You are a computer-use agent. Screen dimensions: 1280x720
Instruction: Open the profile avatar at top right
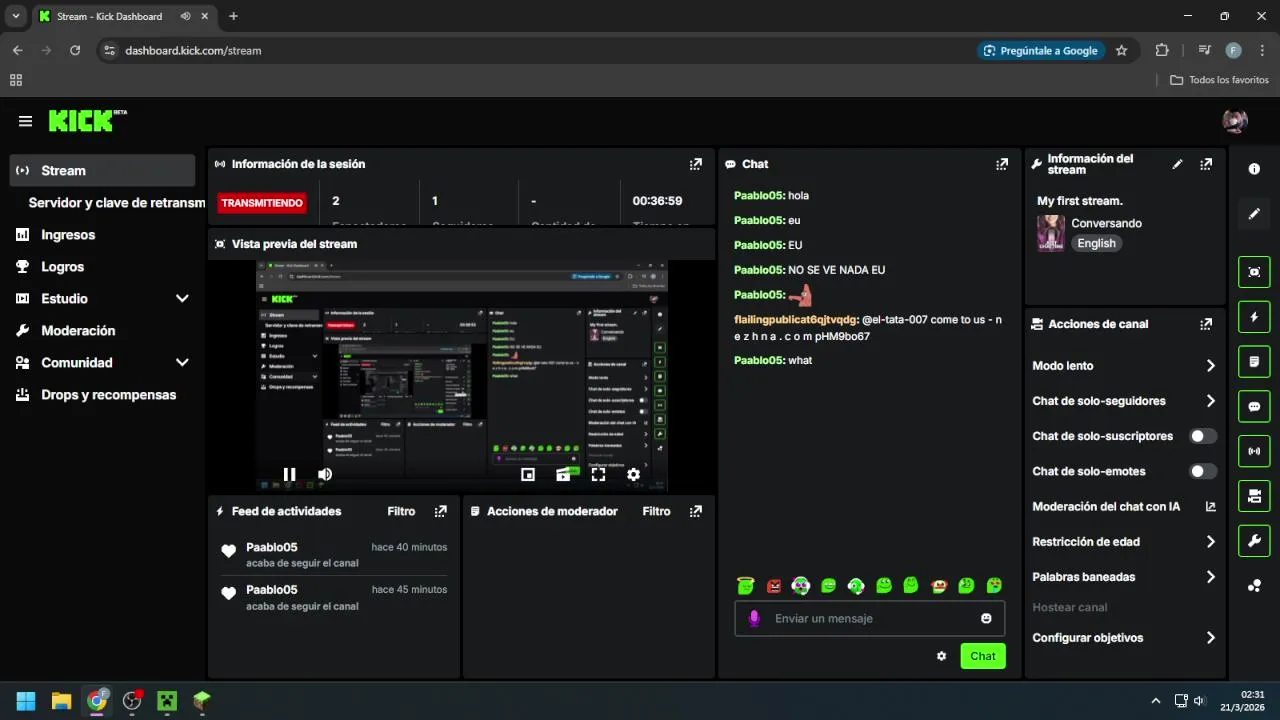click(1235, 121)
